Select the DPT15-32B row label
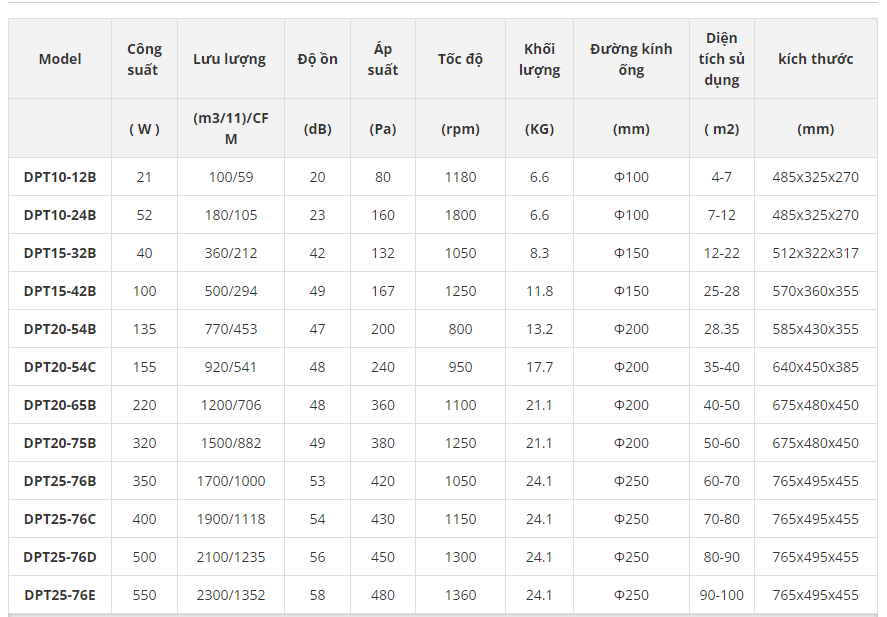 tap(60, 253)
